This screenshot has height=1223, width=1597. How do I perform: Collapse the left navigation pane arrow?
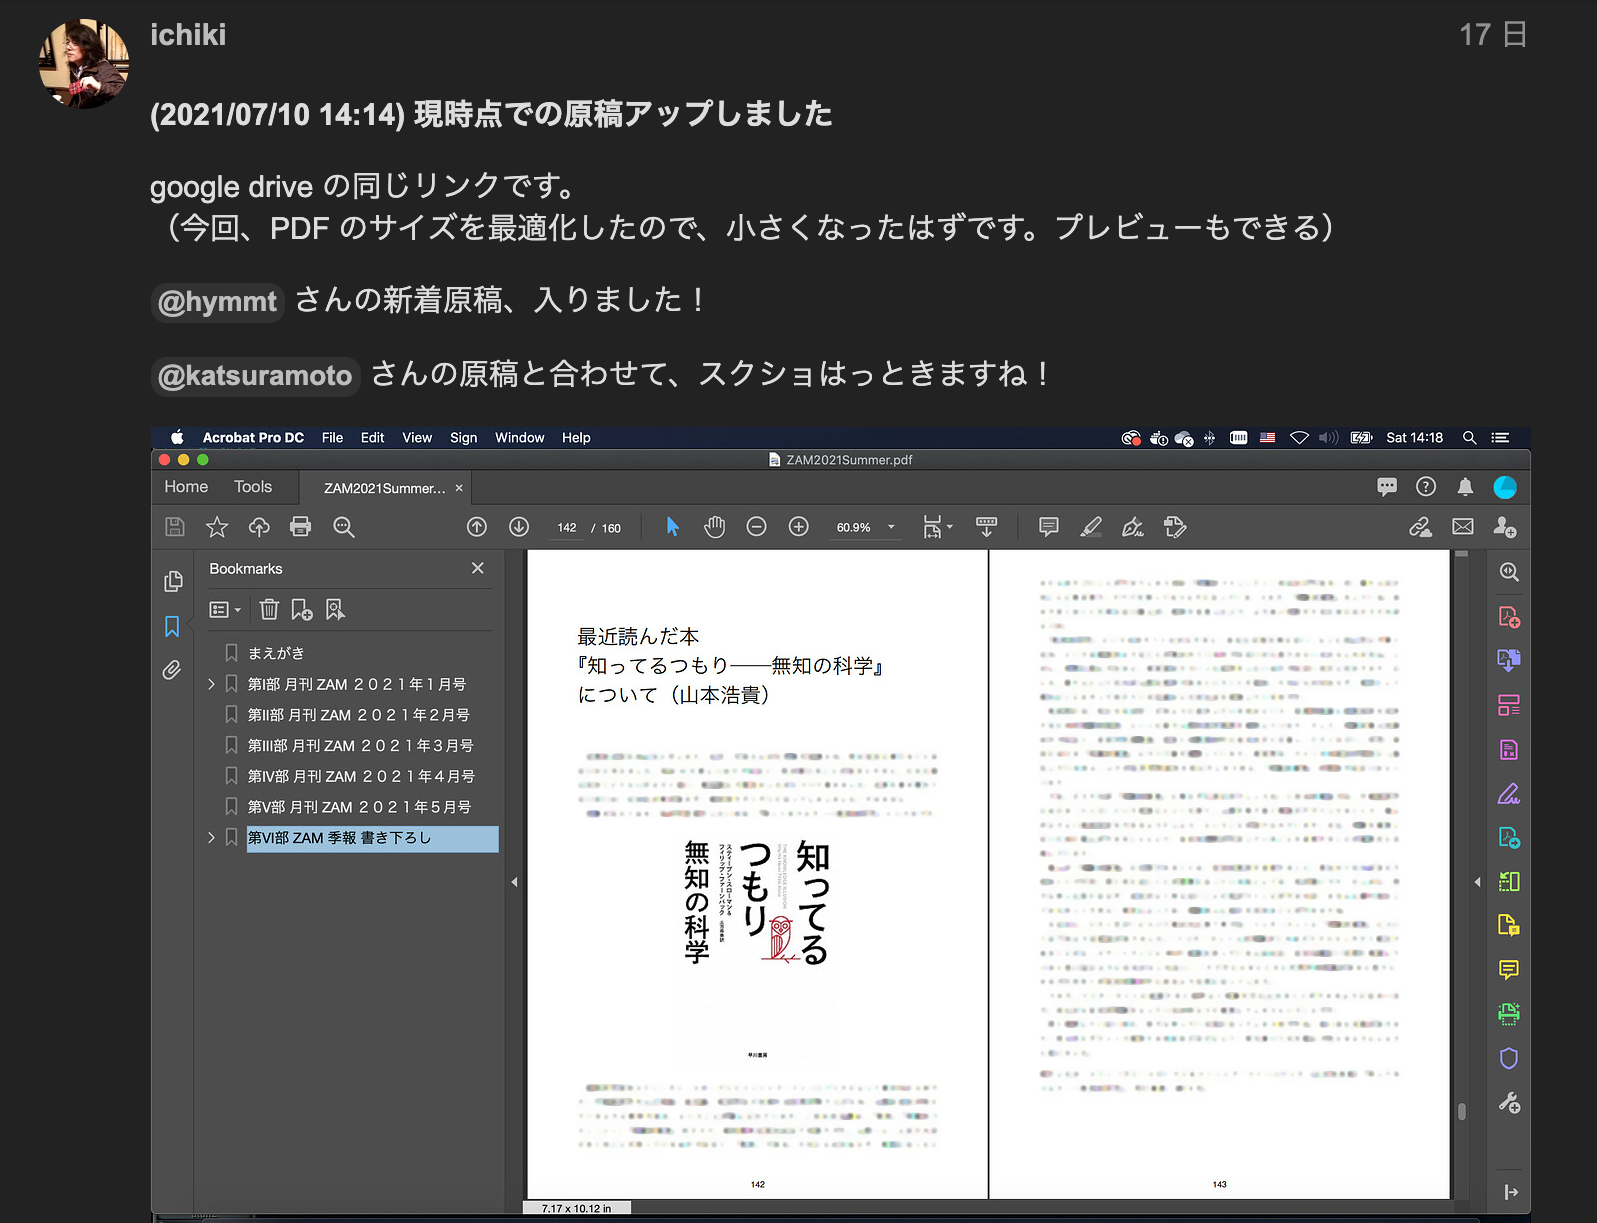[x=514, y=882]
